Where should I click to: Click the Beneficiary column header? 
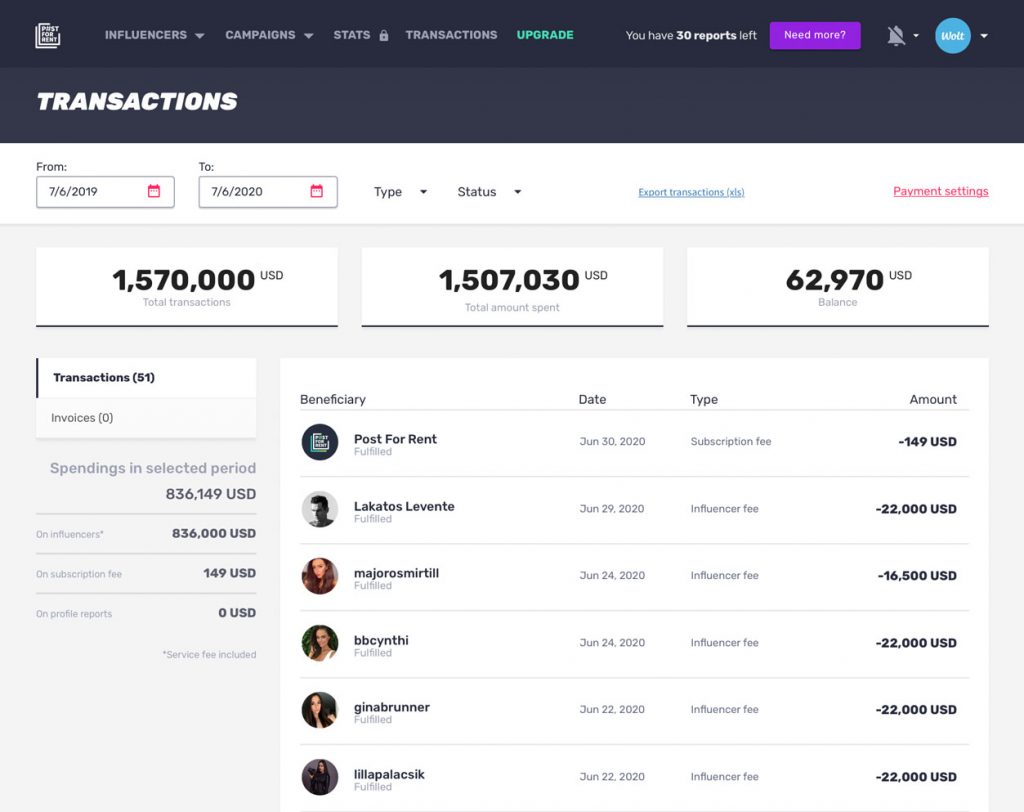click(x=332, y=399)
